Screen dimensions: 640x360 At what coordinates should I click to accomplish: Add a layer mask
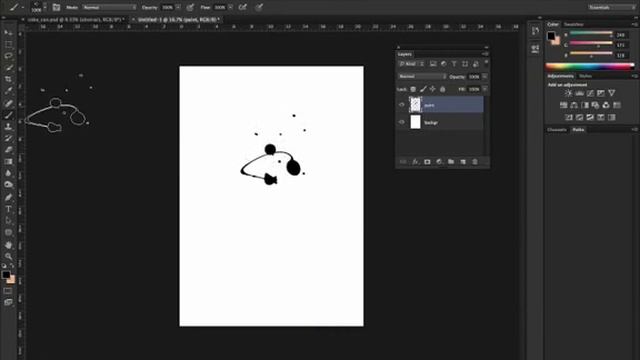coord(427,162)
